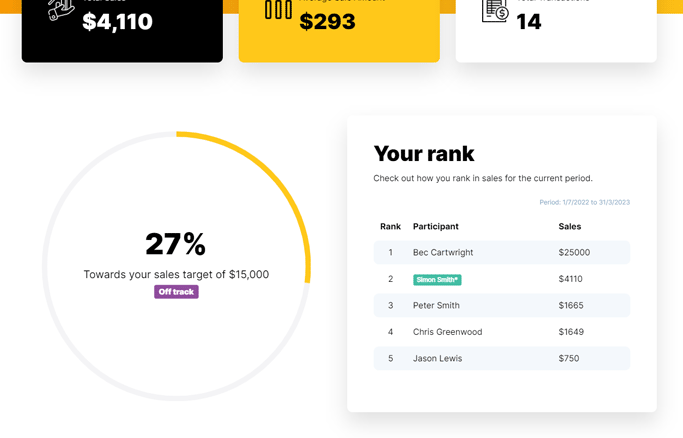This screenshot has height=438, width=683.
Task: Select Jason Lewis in the rank table
Action: 437,358
